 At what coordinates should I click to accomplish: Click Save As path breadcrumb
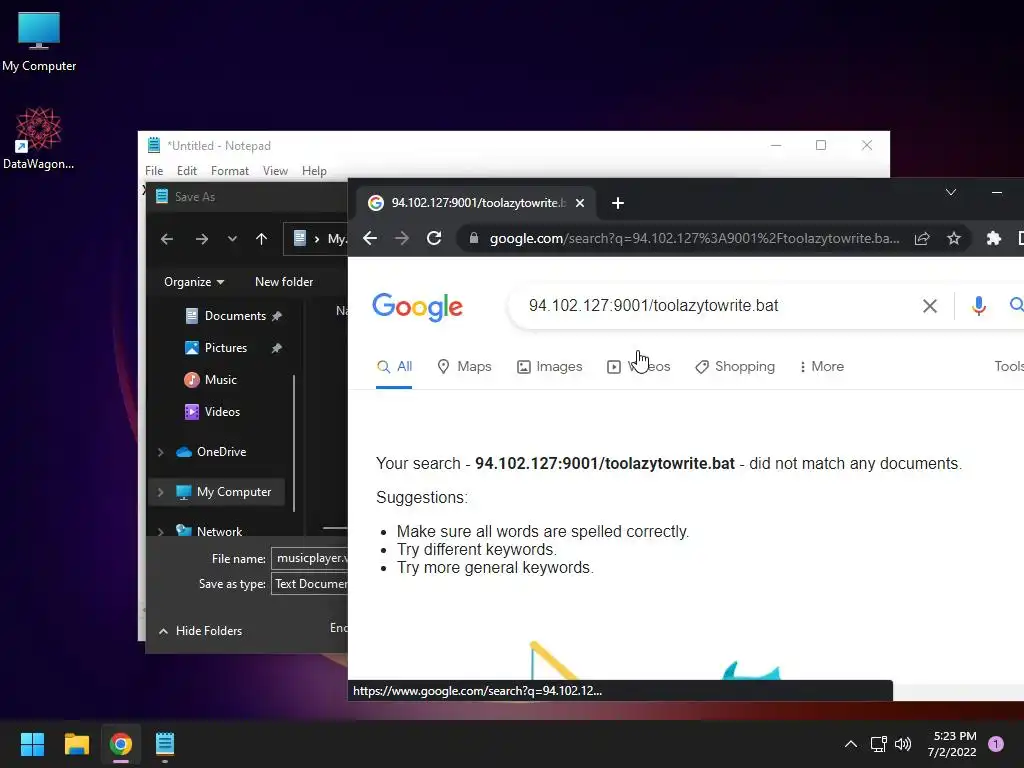(x=316, y=239)
